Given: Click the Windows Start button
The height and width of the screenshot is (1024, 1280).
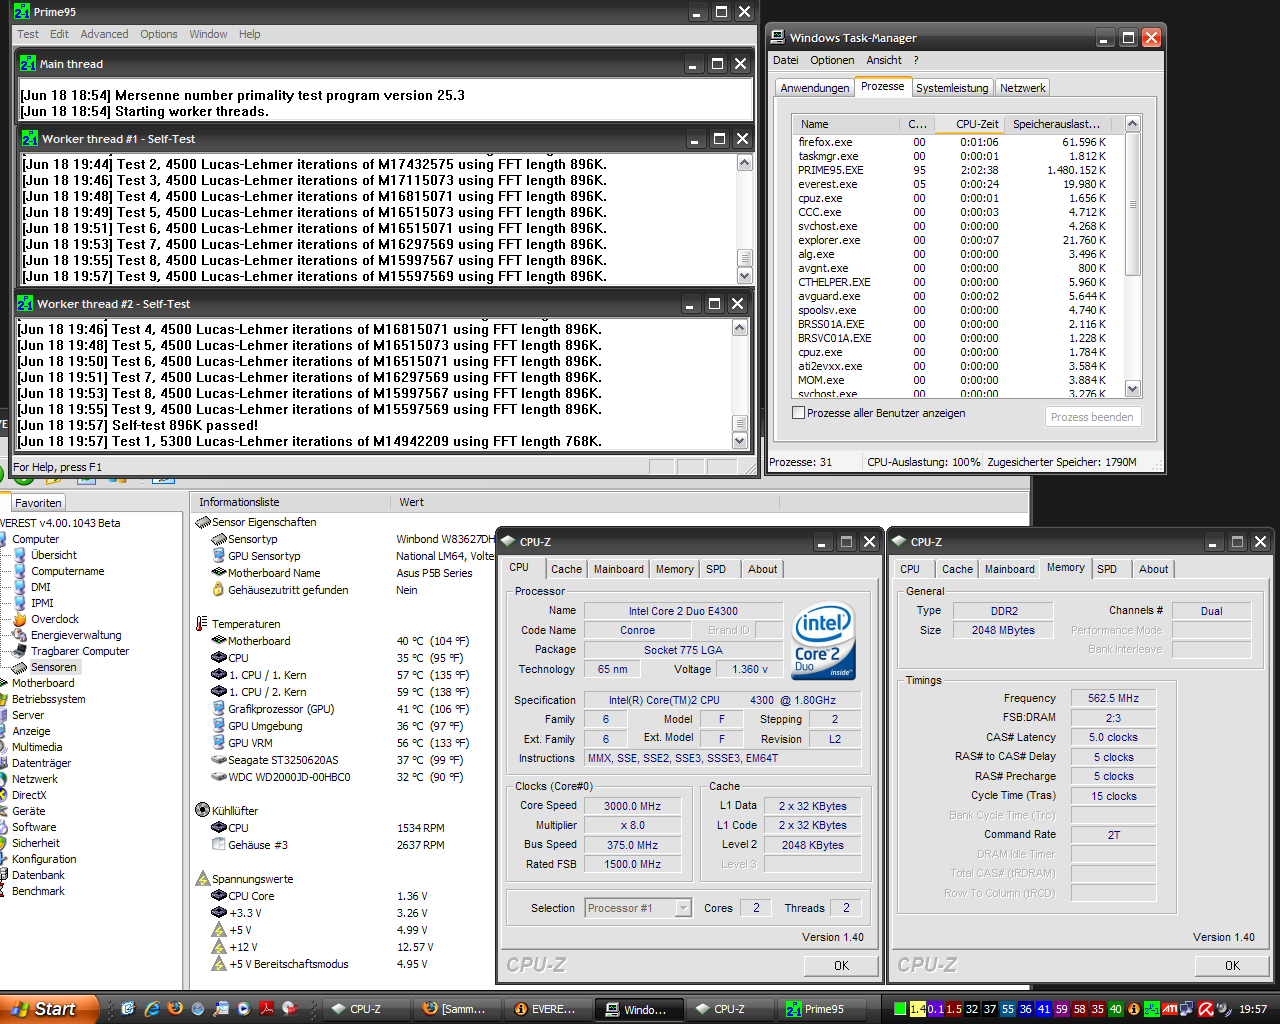Looking at the screenshot, I should coord(48,1009).
